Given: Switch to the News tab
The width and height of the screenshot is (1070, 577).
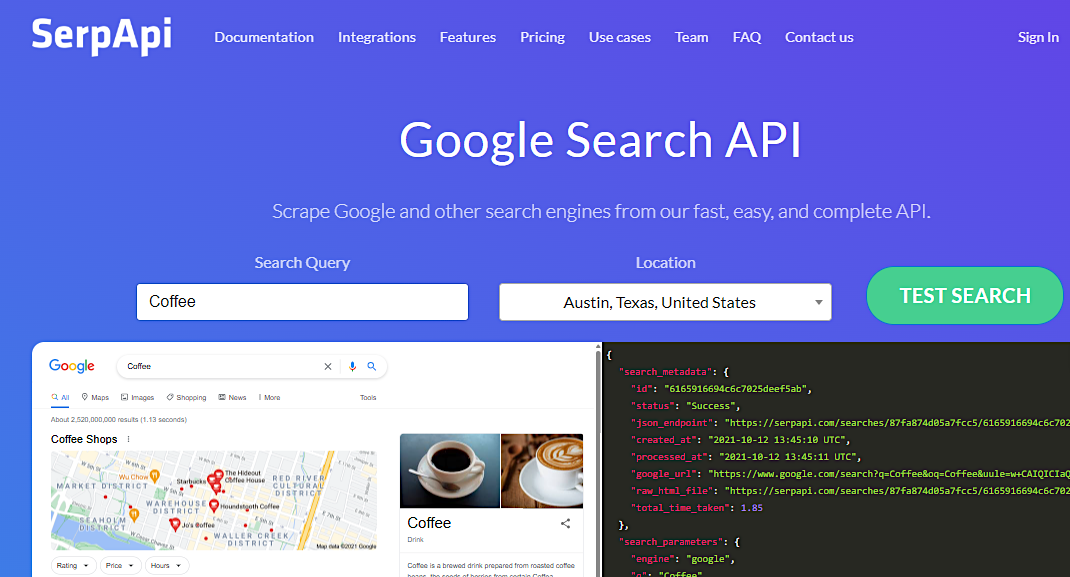Looking at the screenshot, I should 232,397.
